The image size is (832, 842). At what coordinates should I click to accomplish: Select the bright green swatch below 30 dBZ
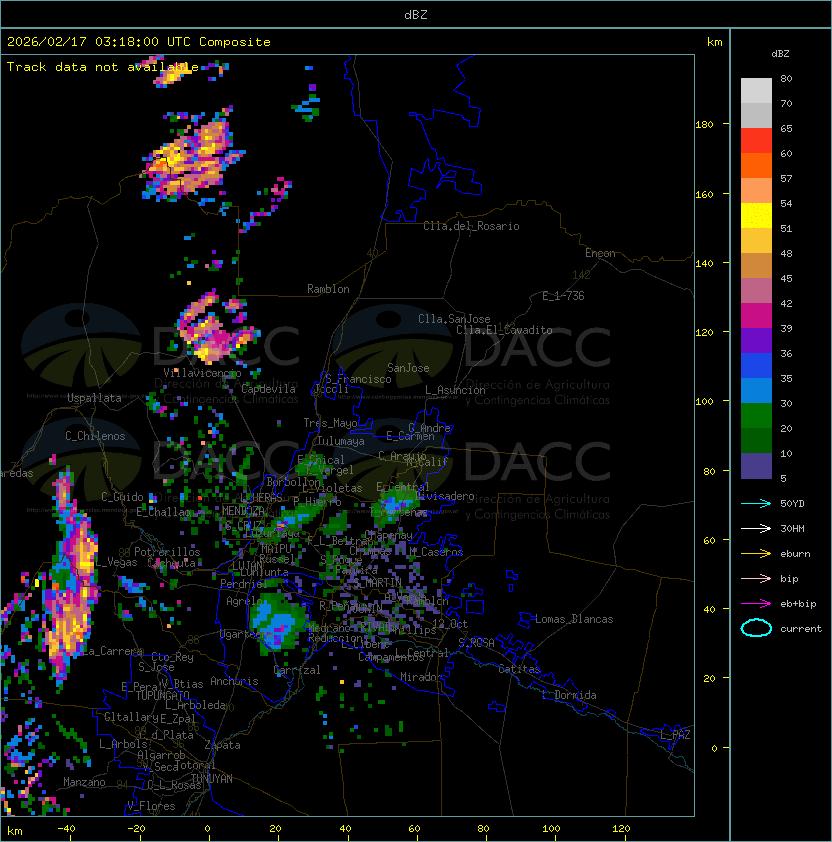click(x=756, y=416)
